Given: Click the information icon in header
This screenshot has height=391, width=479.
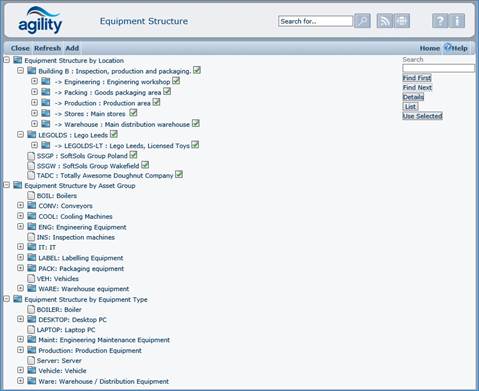Looking at the screenshot, I should [457, 21].
